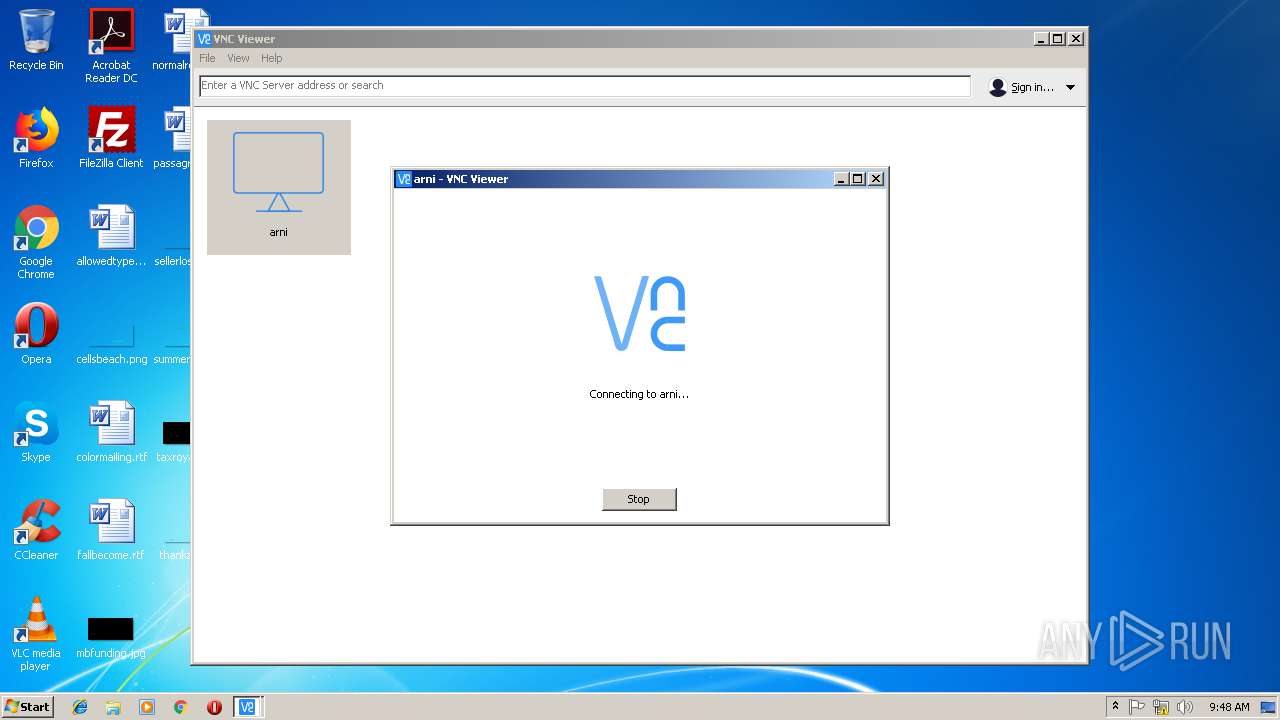The width and height of the screenshot is (1280, 720).
Task: Maximize the main VNC Viewer window
Action: tap(1058, 39)
